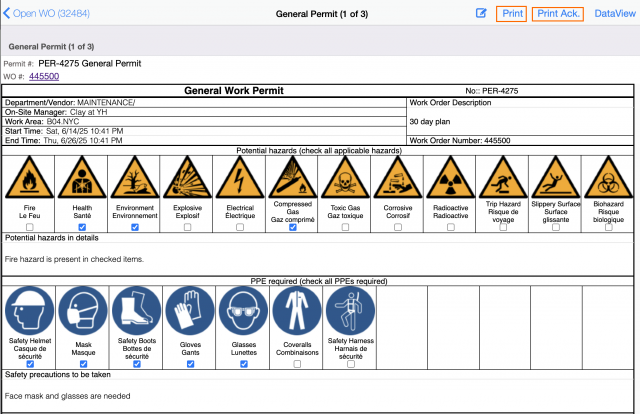This screenshot has width=640, height=414.
Task: Uncheck the Glasses PPE checkbox
Action: tap(244, 364)
